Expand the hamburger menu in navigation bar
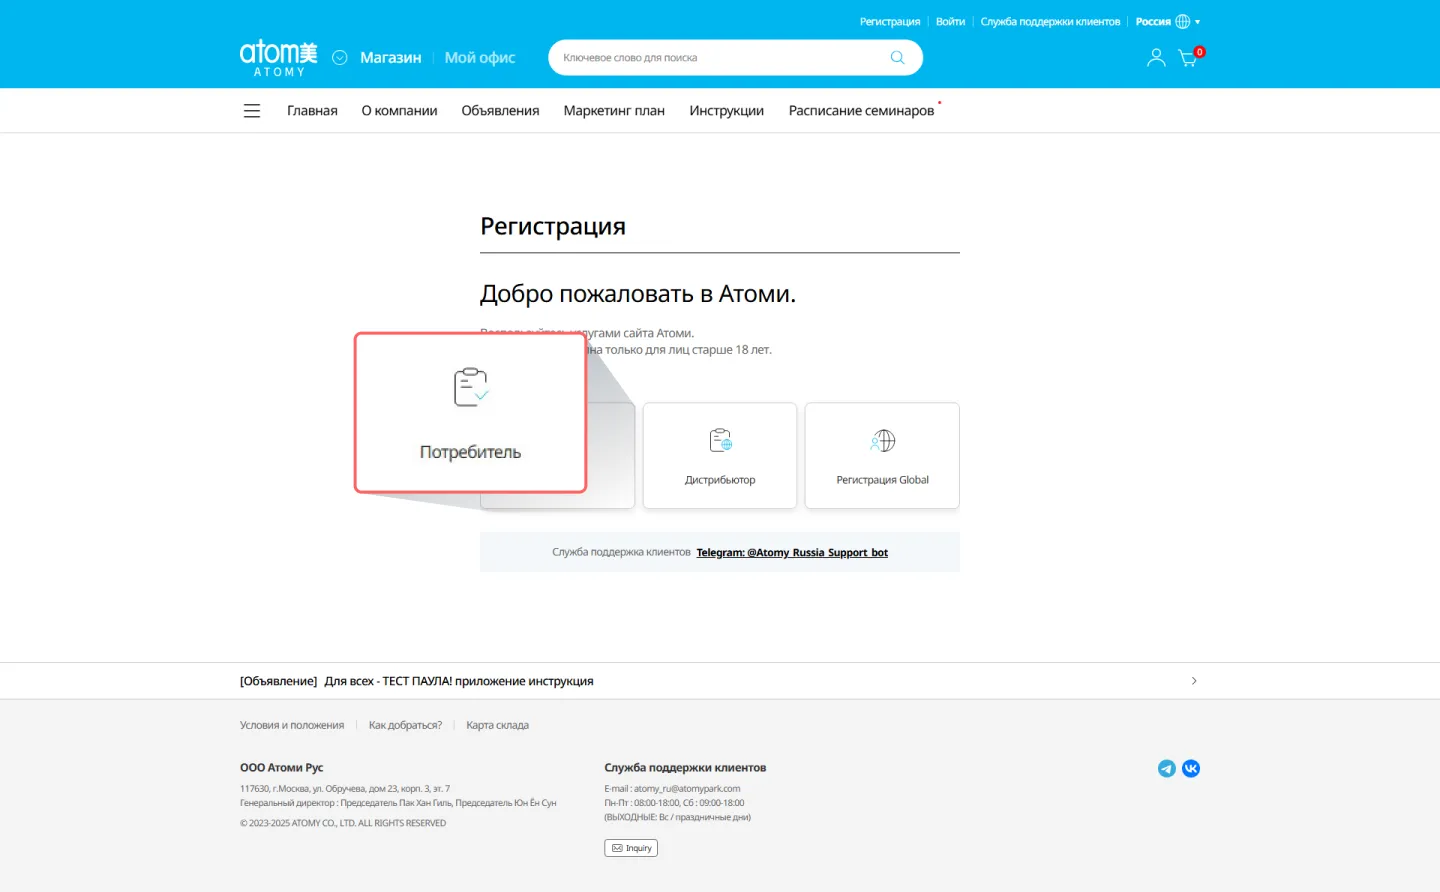1440x892 pixels. click(x=251, y=110)
